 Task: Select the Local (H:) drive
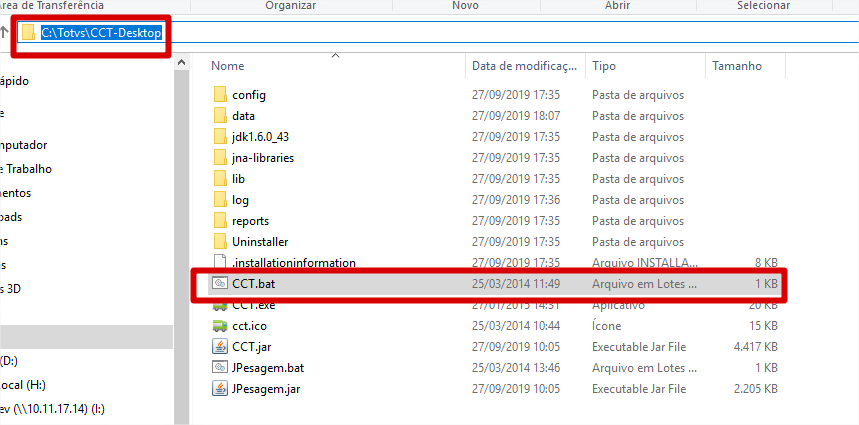point(22,385)
